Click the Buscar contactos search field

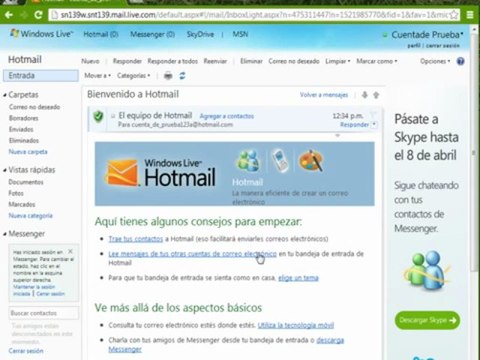44,313
